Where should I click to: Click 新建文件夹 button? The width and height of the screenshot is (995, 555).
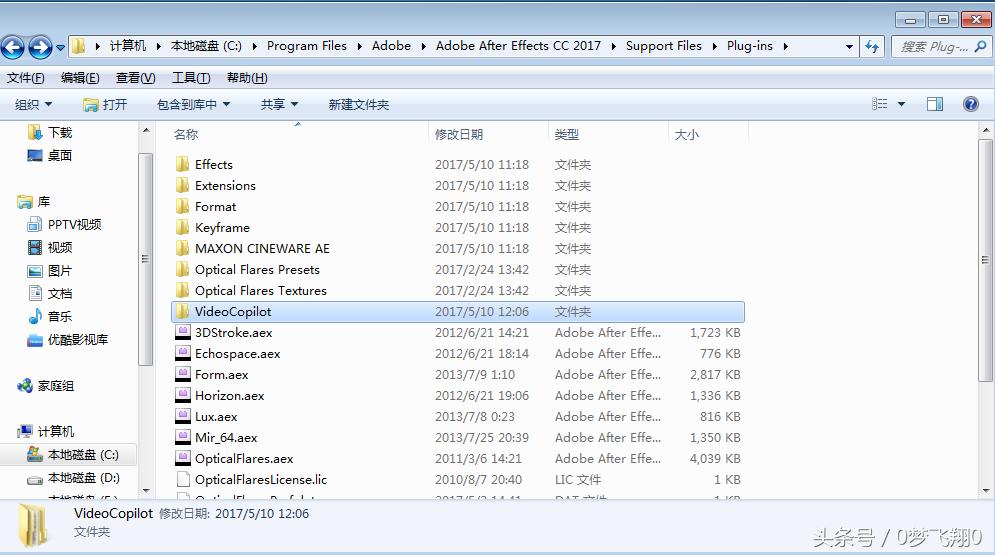click(x=359, y=105)
